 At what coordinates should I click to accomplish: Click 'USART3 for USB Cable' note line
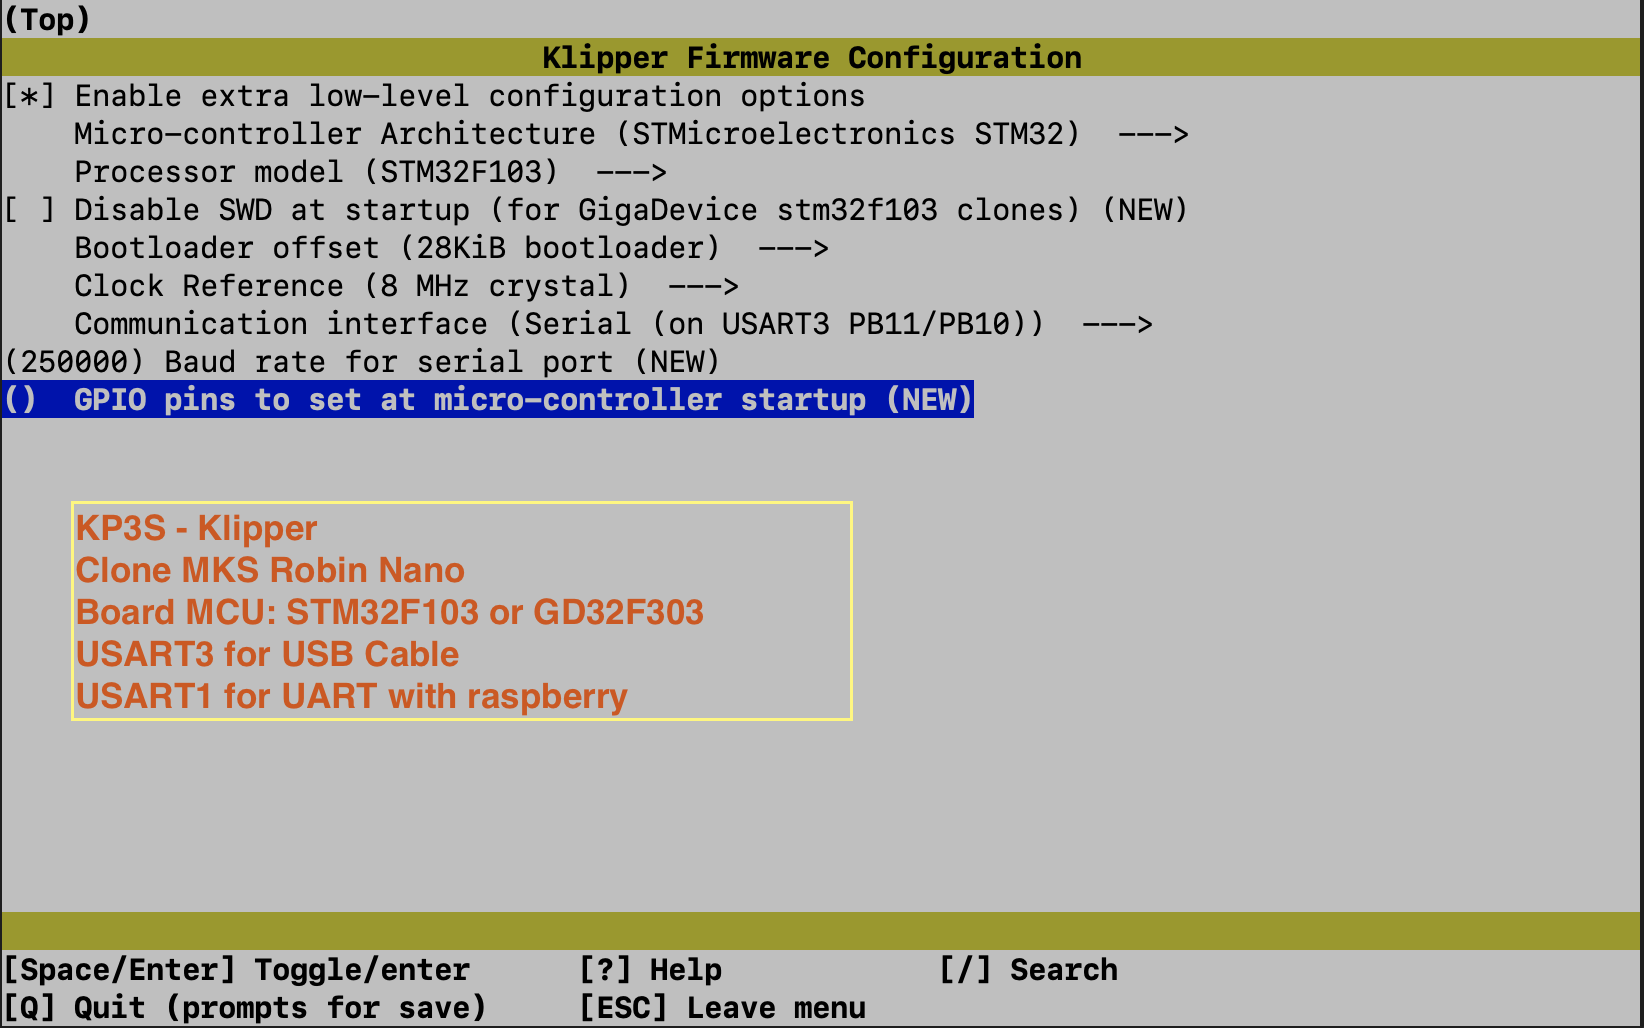tap(268, 654)
